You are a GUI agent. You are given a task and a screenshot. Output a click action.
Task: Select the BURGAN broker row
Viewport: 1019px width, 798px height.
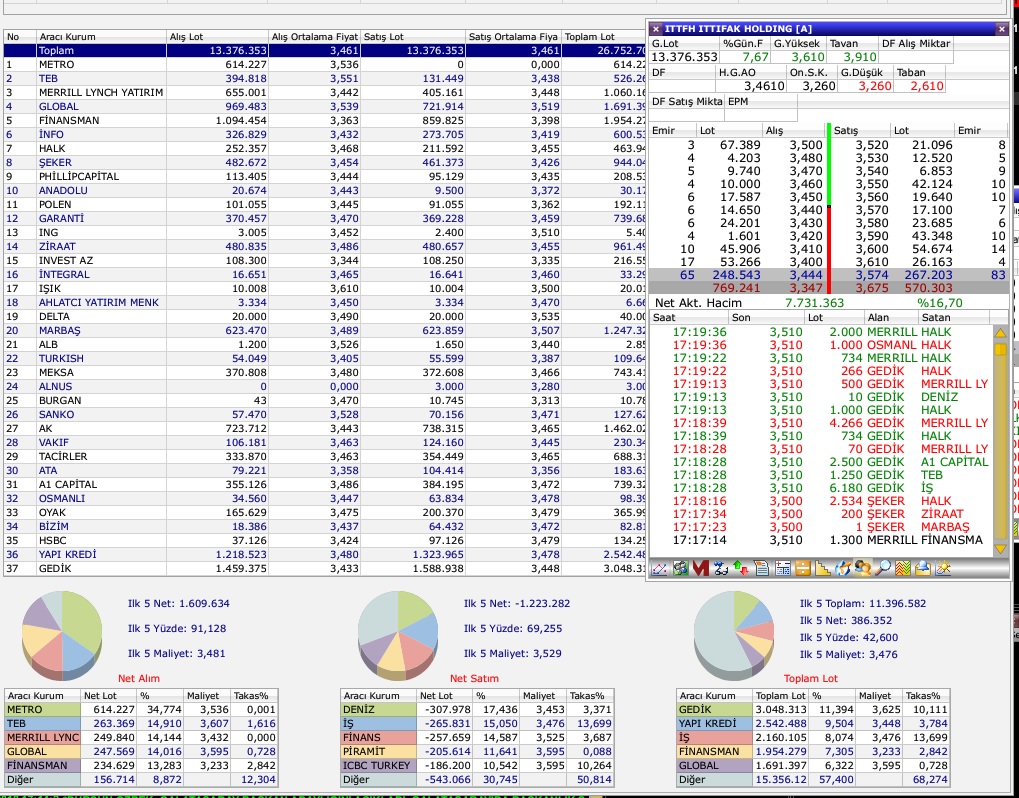[325, 400]
